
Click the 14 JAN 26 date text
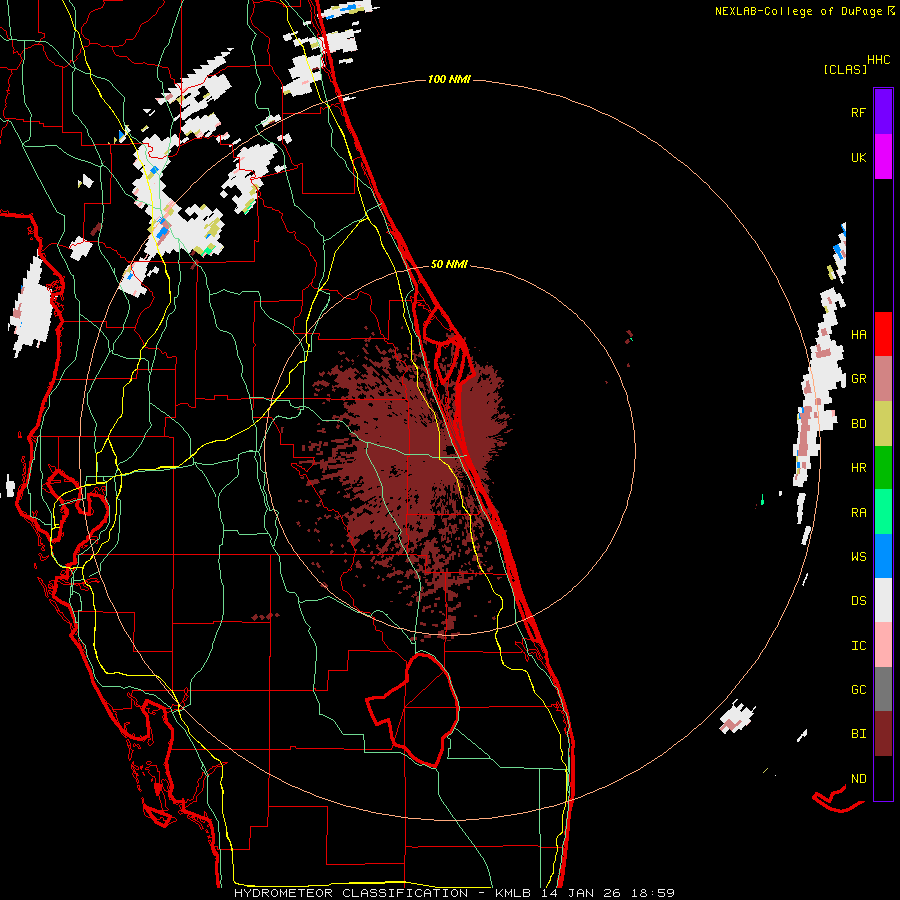[581, 893]
